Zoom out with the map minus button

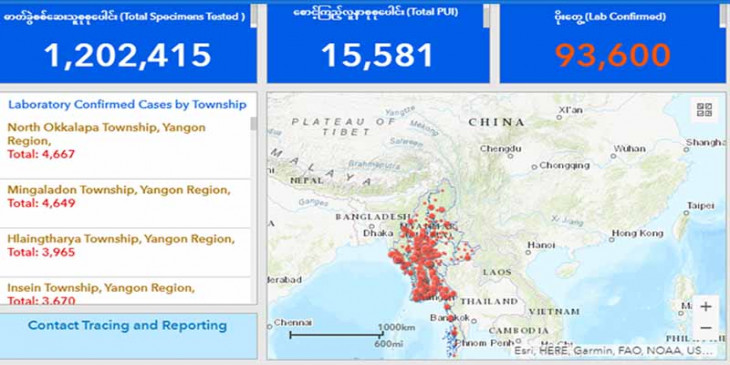point(706,328)
